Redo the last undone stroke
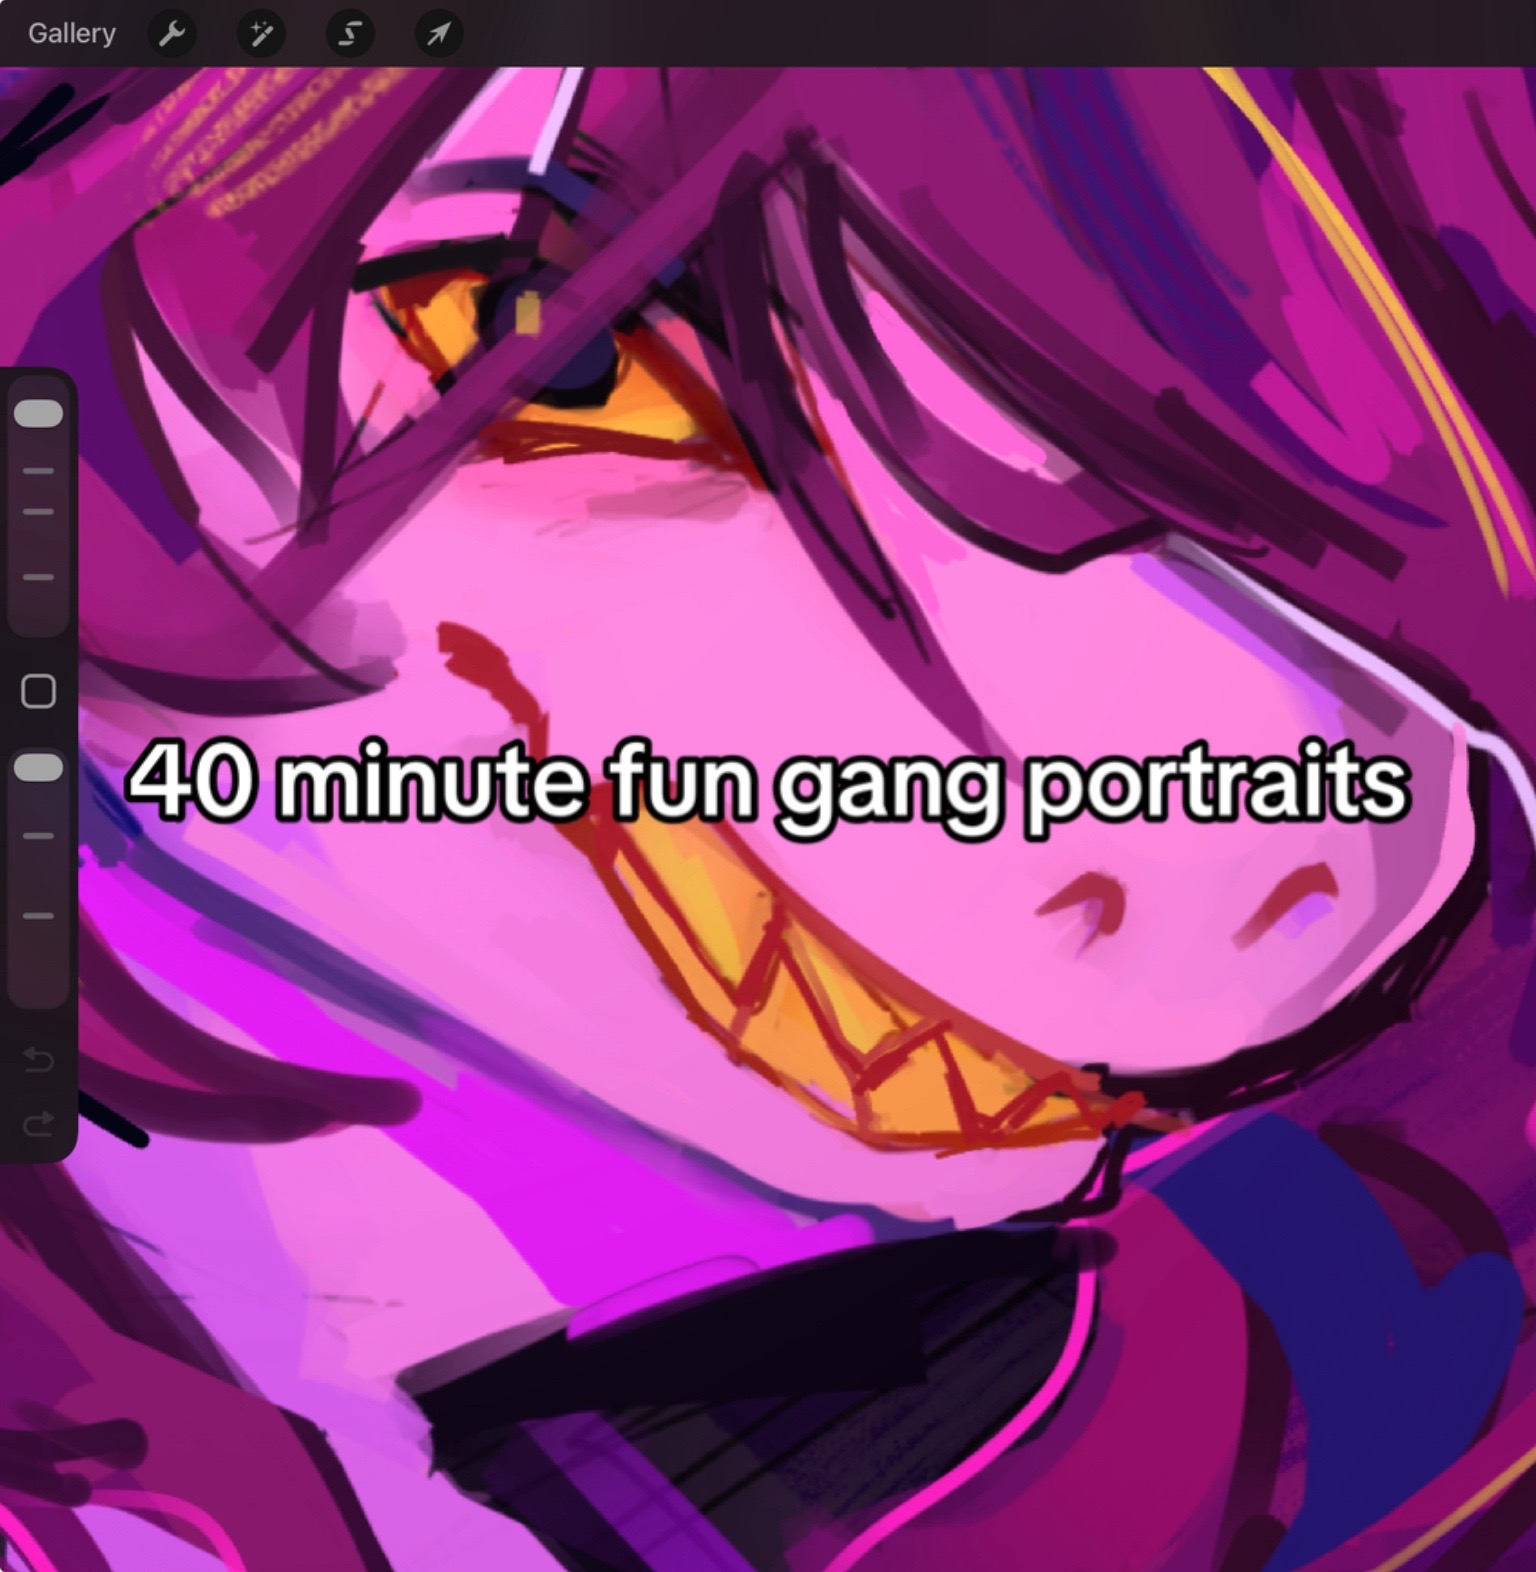The height and width of the screenshot is (1572, 1536). click(x=38, y=1125)
